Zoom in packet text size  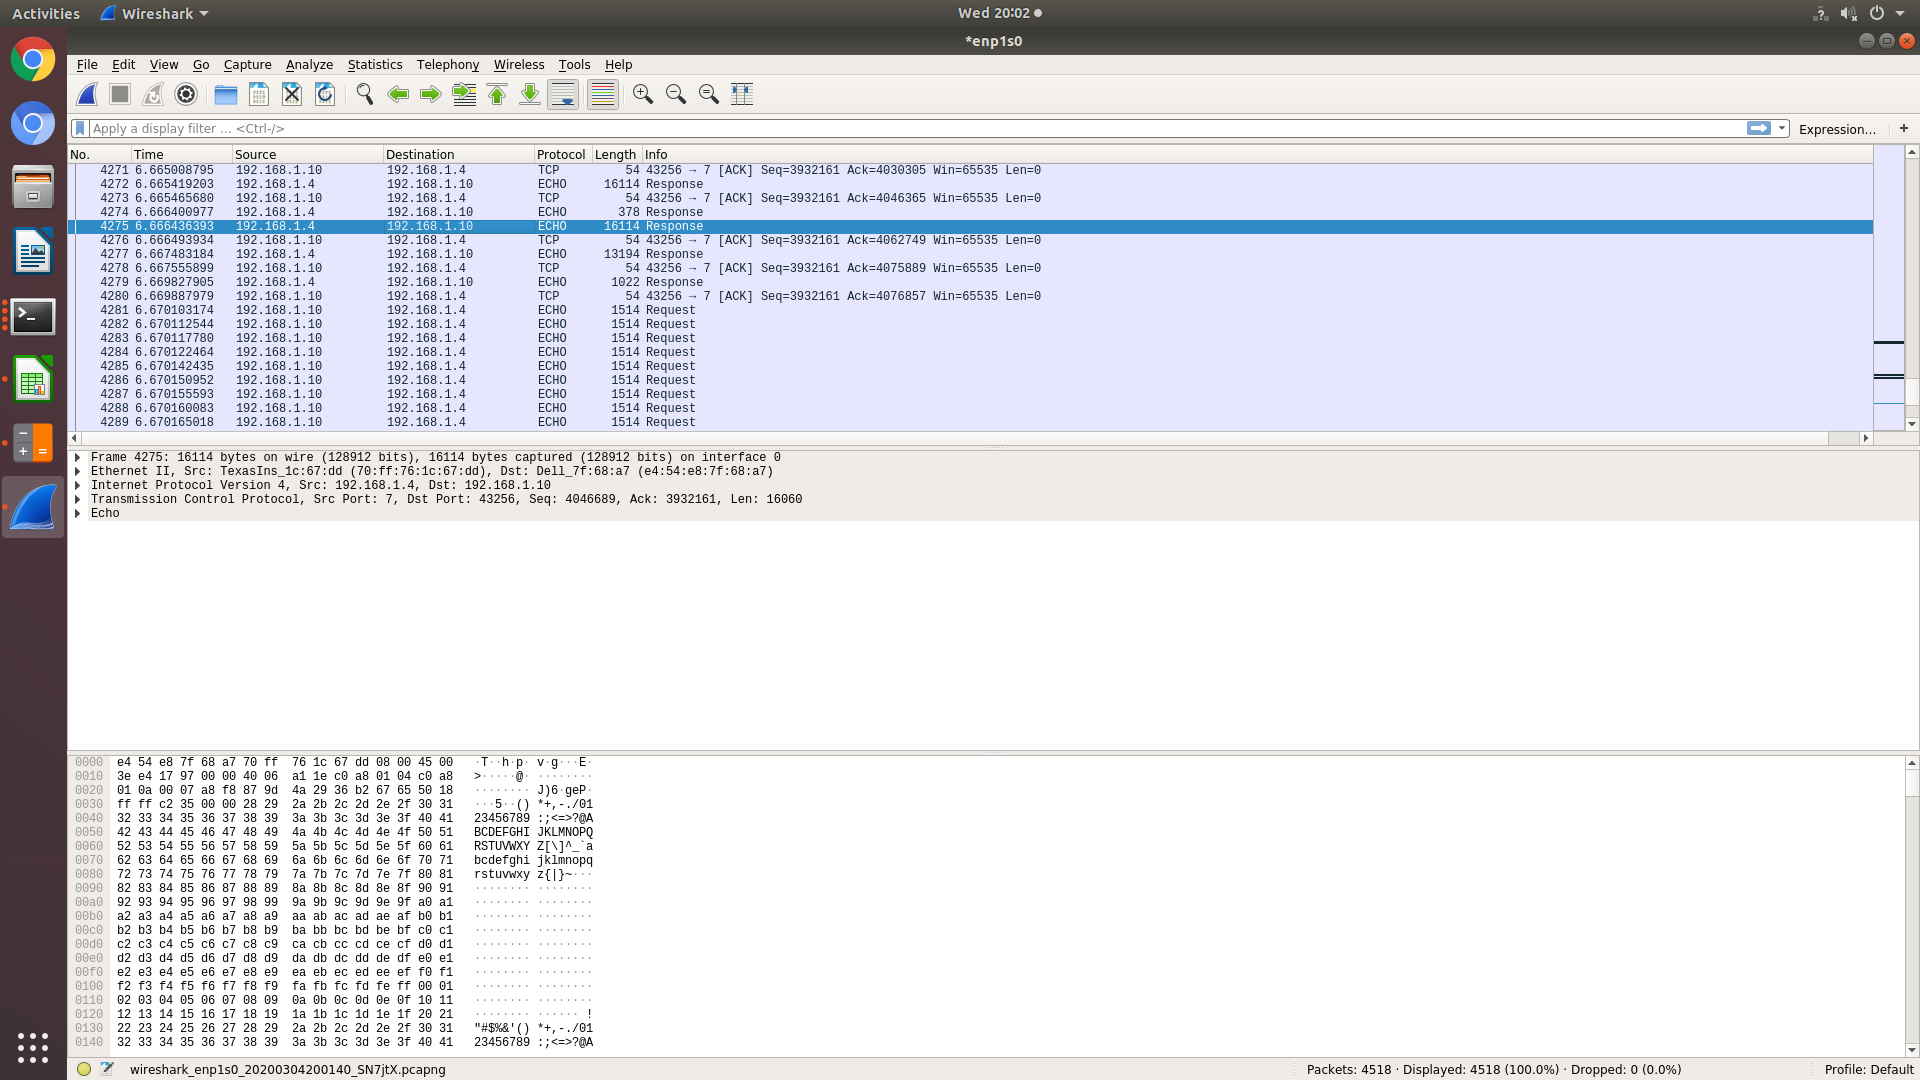643,94
